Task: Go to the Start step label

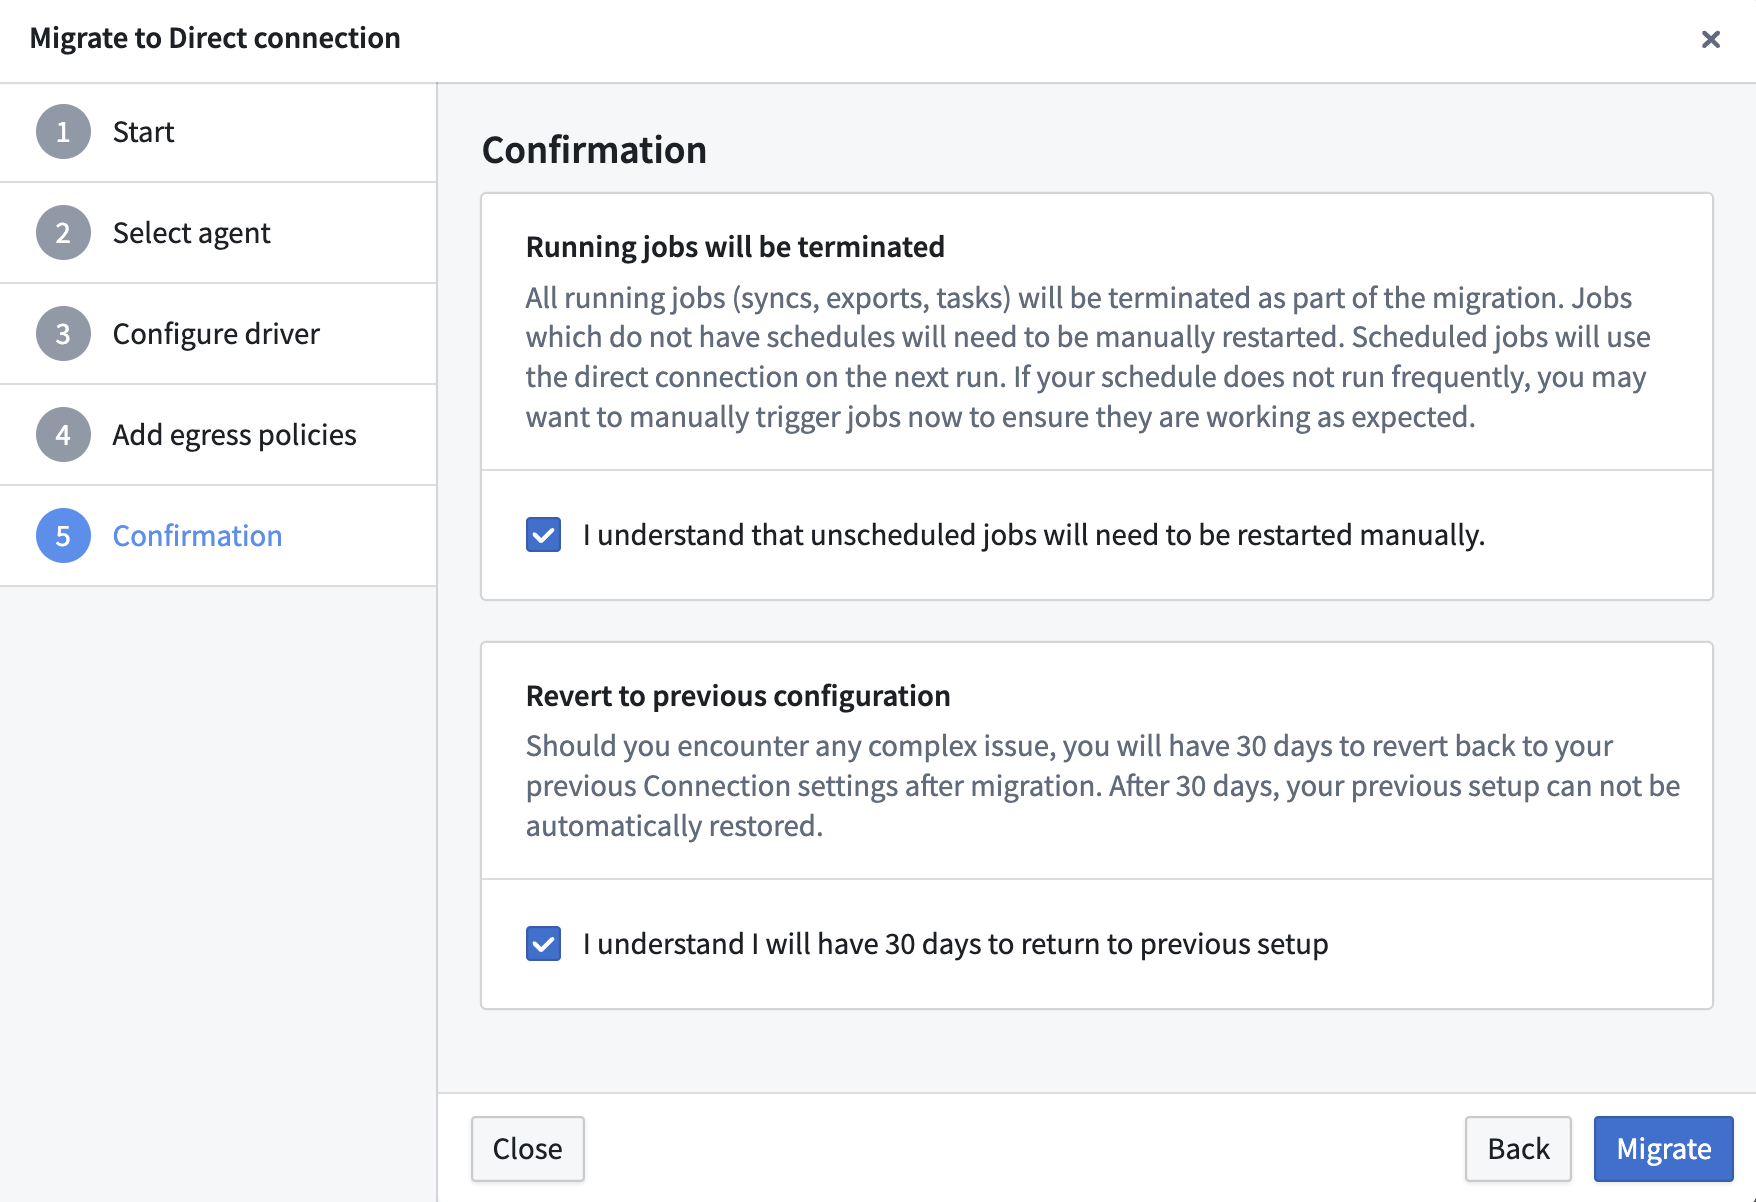Action: [x=143, y=132]
